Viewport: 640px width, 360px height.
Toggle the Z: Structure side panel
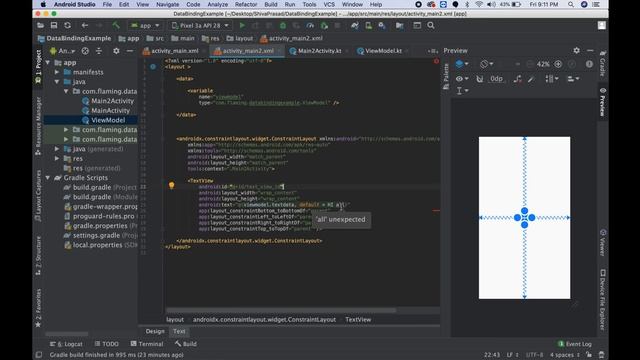38,256
